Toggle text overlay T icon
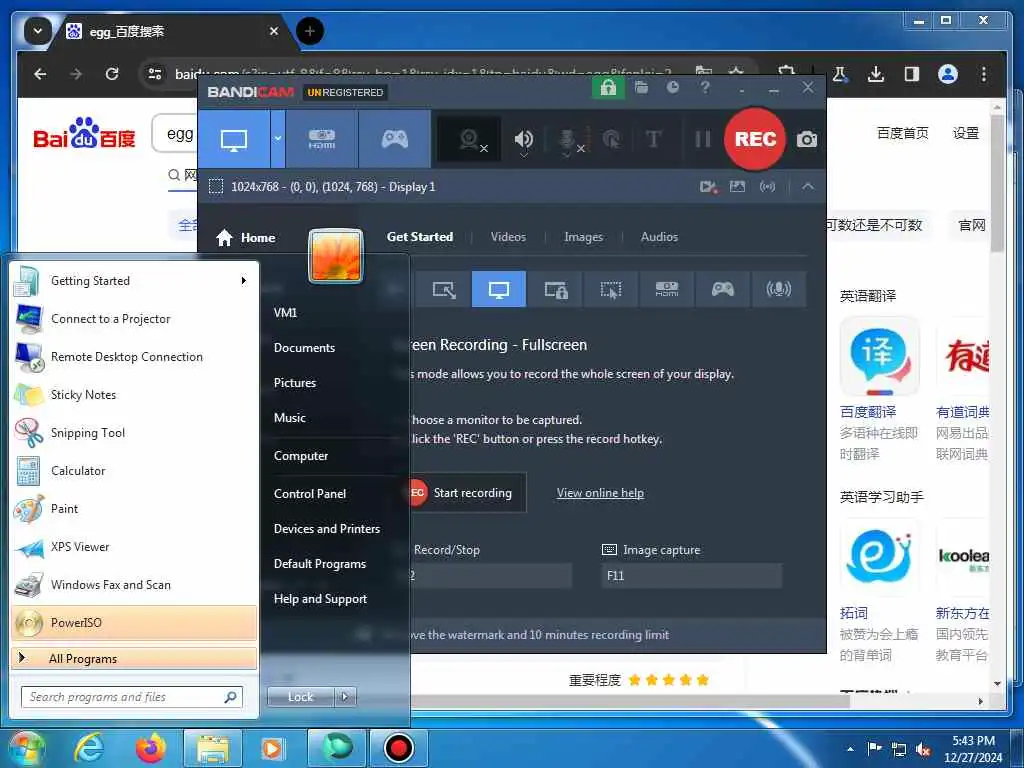The width and height of the screenshot is (1024, 768). tap(653, 139)
